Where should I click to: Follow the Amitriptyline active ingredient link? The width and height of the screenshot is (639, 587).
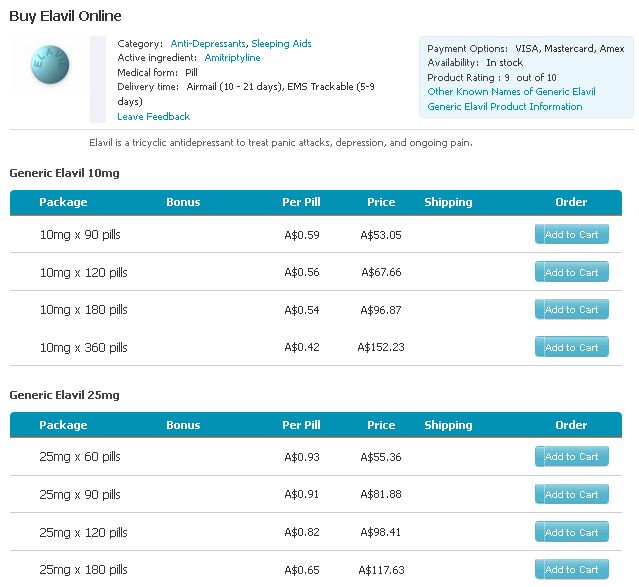(232, 58)
